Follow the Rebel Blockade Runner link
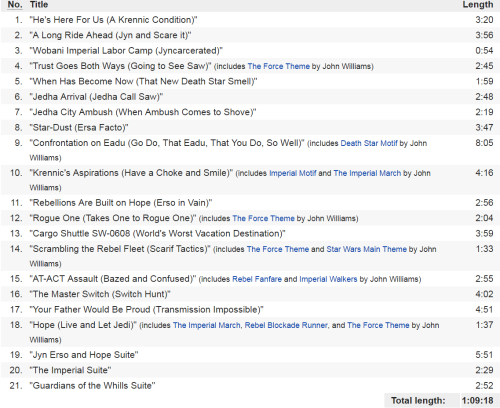The image size is (500, 408). (x=286, y=325)
